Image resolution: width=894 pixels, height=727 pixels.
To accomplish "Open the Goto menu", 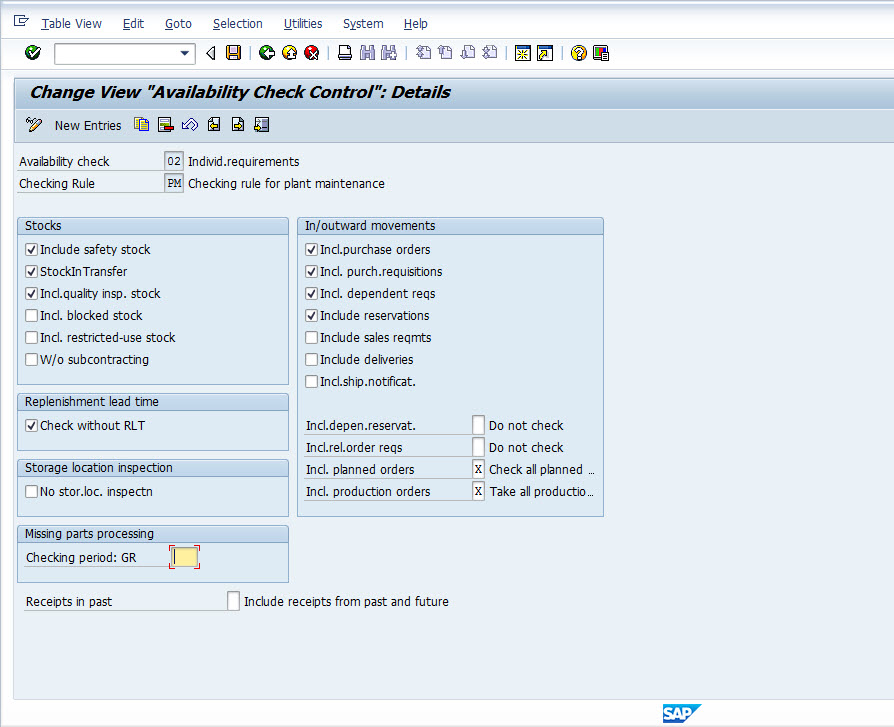I will pyautogui.click(x=178, y=24).
